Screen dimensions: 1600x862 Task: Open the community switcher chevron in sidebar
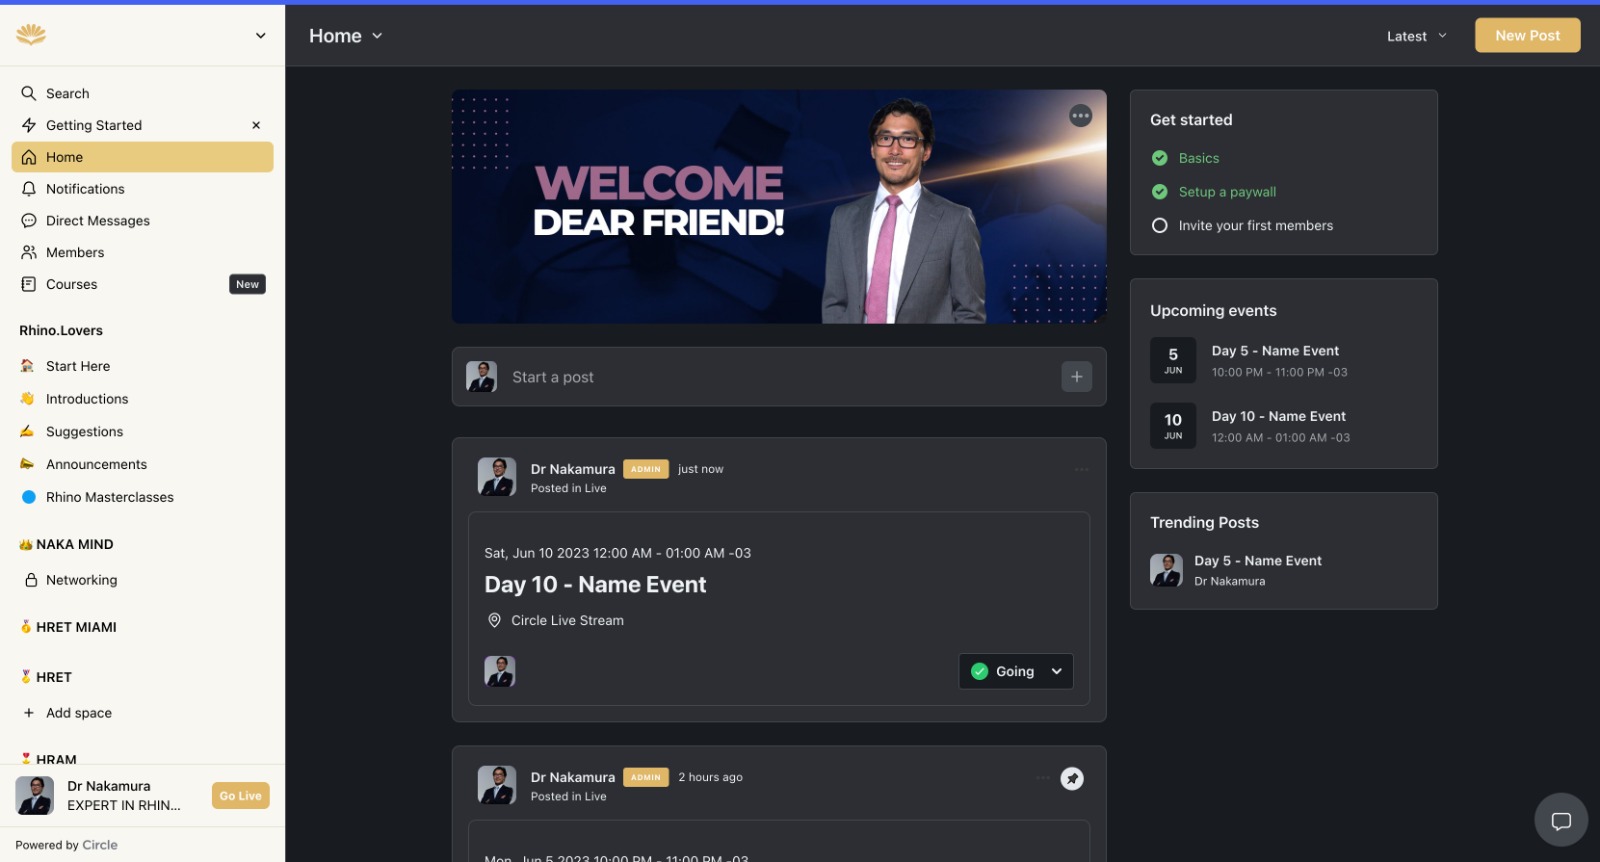tap(261, 36)
